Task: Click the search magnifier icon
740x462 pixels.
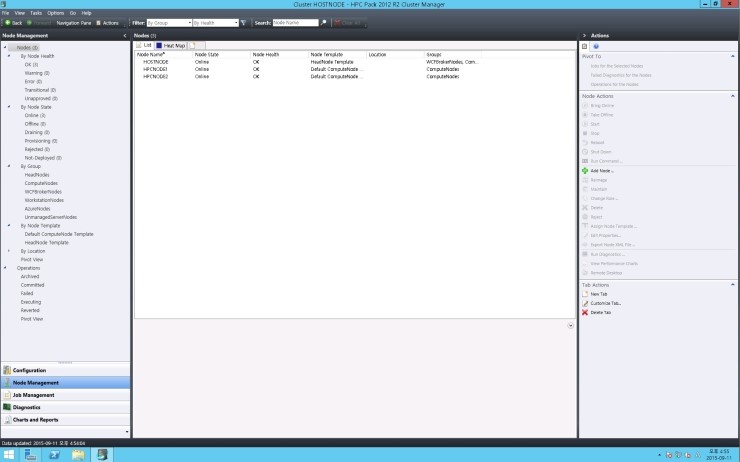Action: (x=323, y=23)
